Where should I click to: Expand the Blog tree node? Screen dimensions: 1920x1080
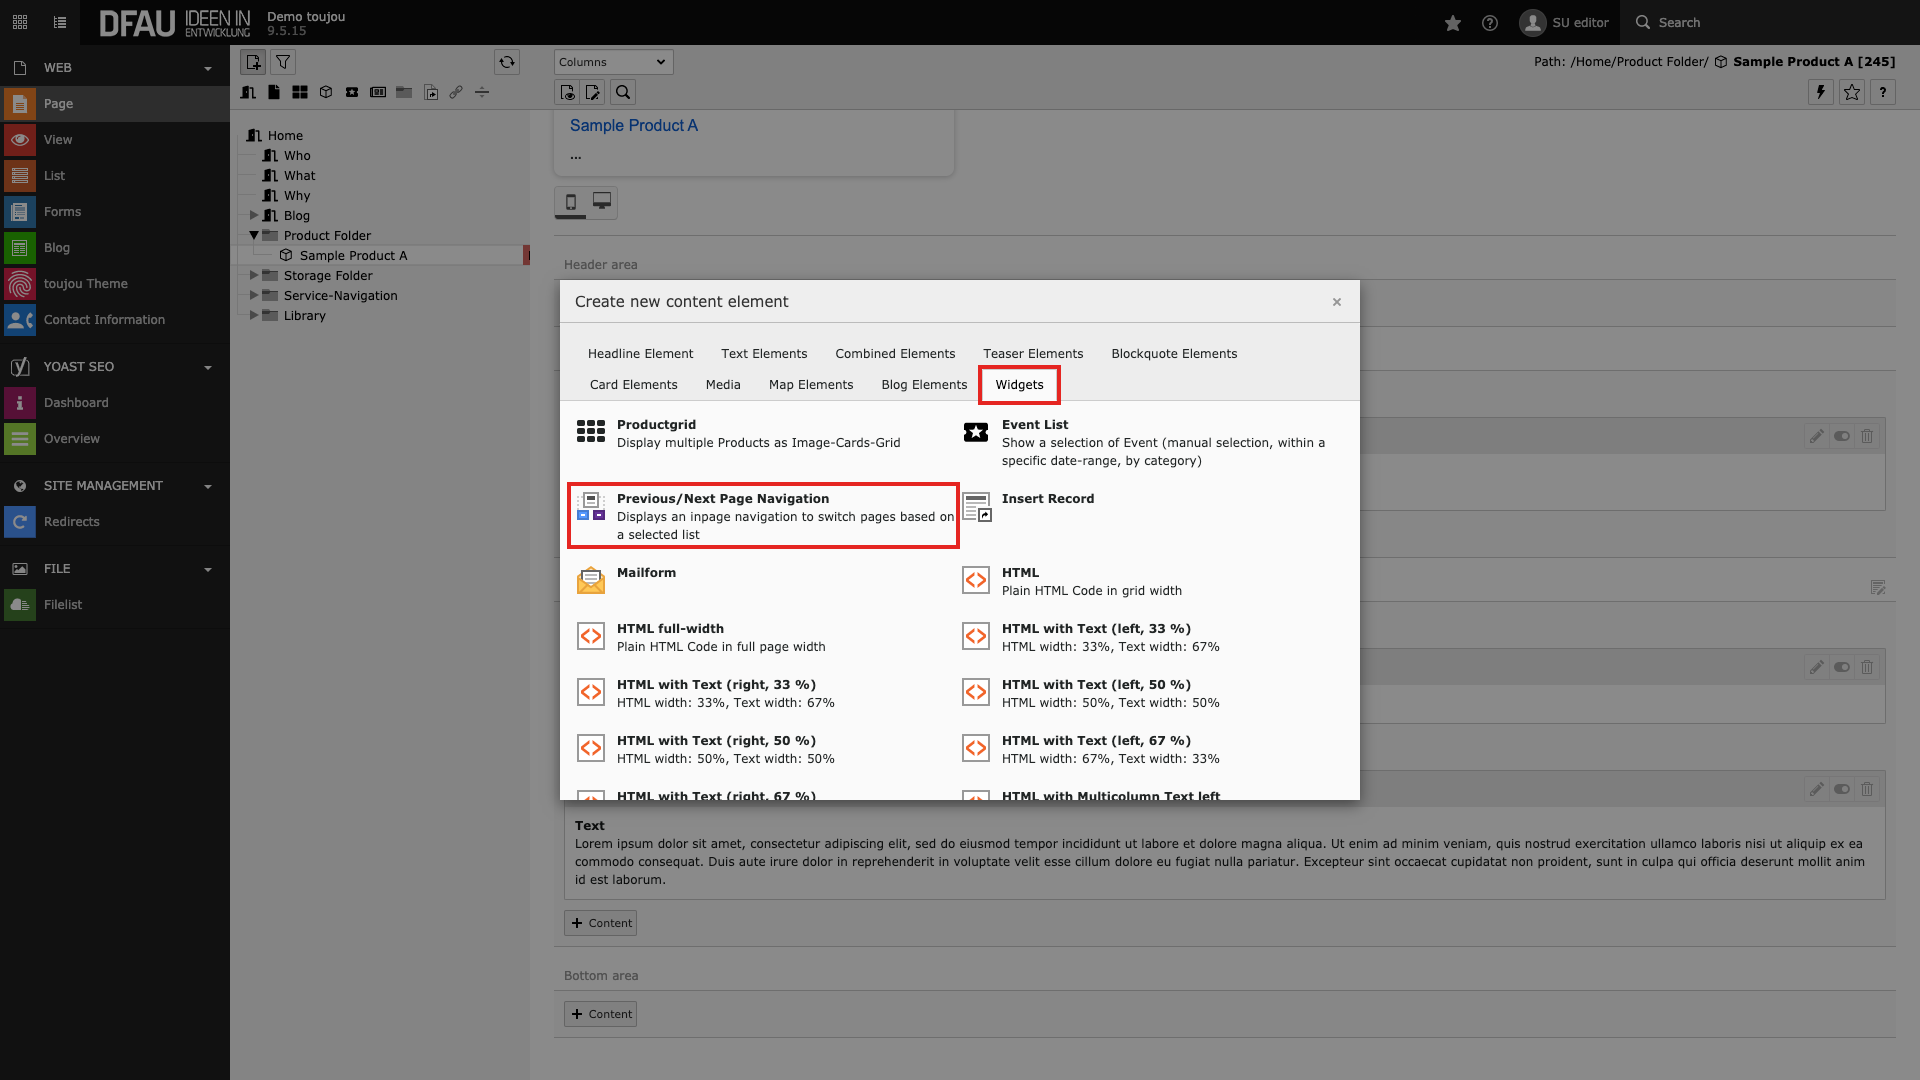(x=254, y=215)
